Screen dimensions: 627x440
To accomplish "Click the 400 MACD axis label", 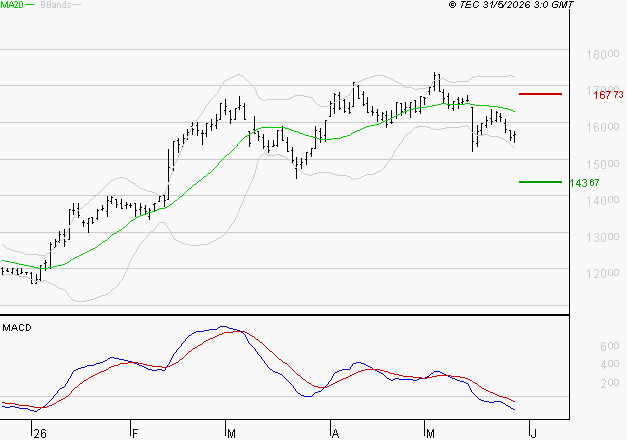I will click(x=609, y=364).
